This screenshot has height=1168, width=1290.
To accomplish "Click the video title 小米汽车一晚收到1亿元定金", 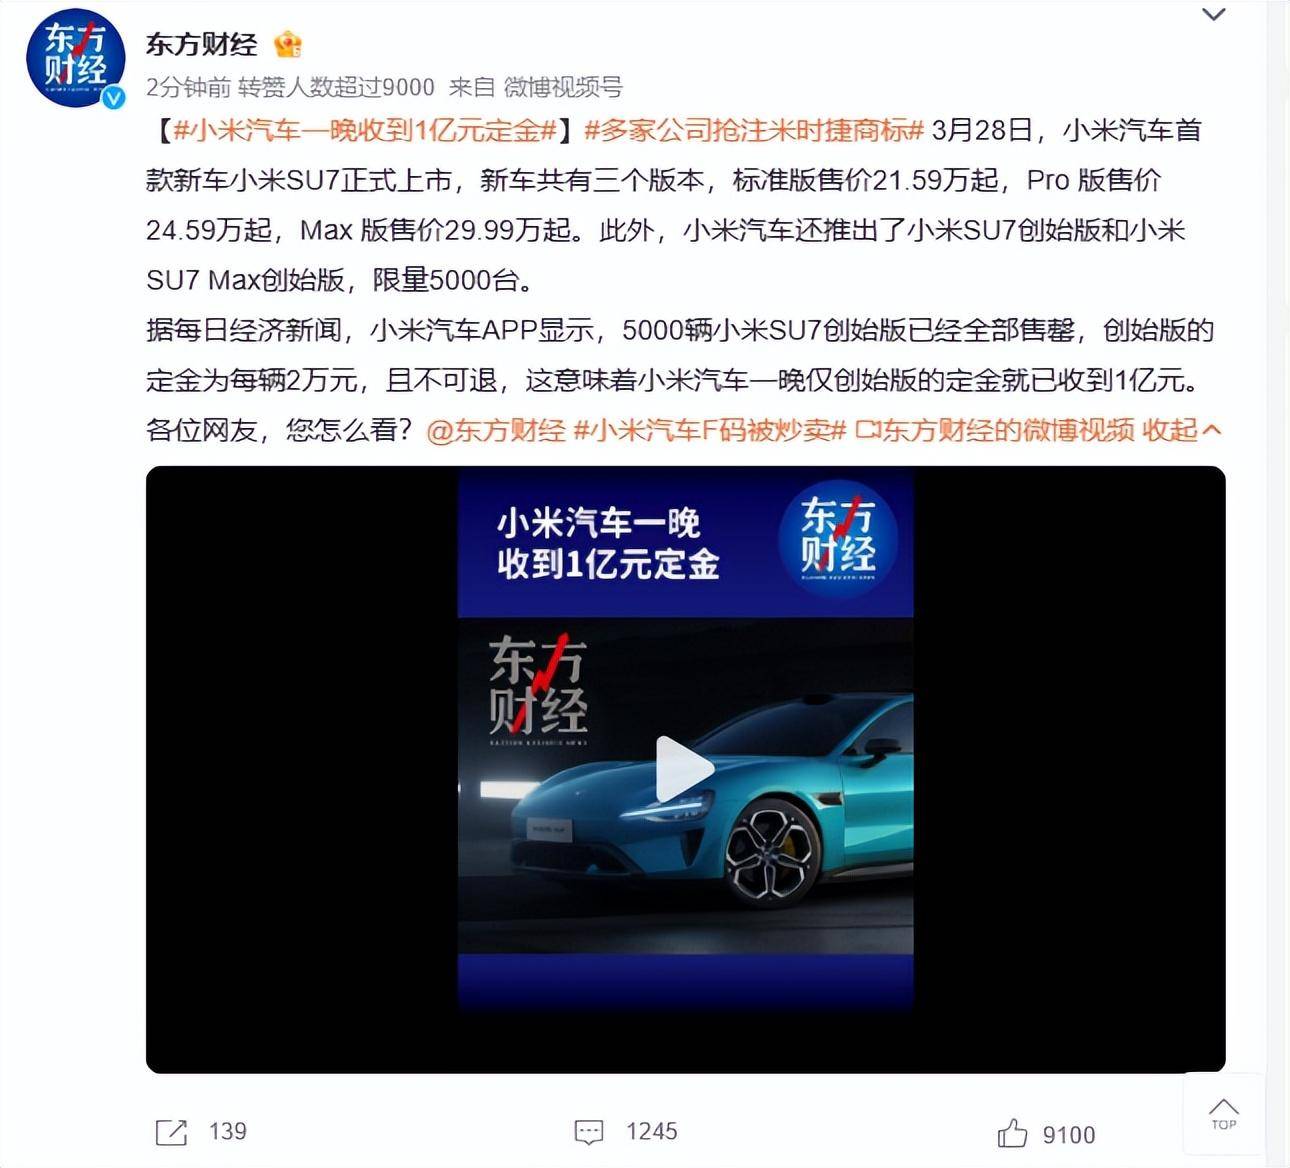I will pos(608,543).
